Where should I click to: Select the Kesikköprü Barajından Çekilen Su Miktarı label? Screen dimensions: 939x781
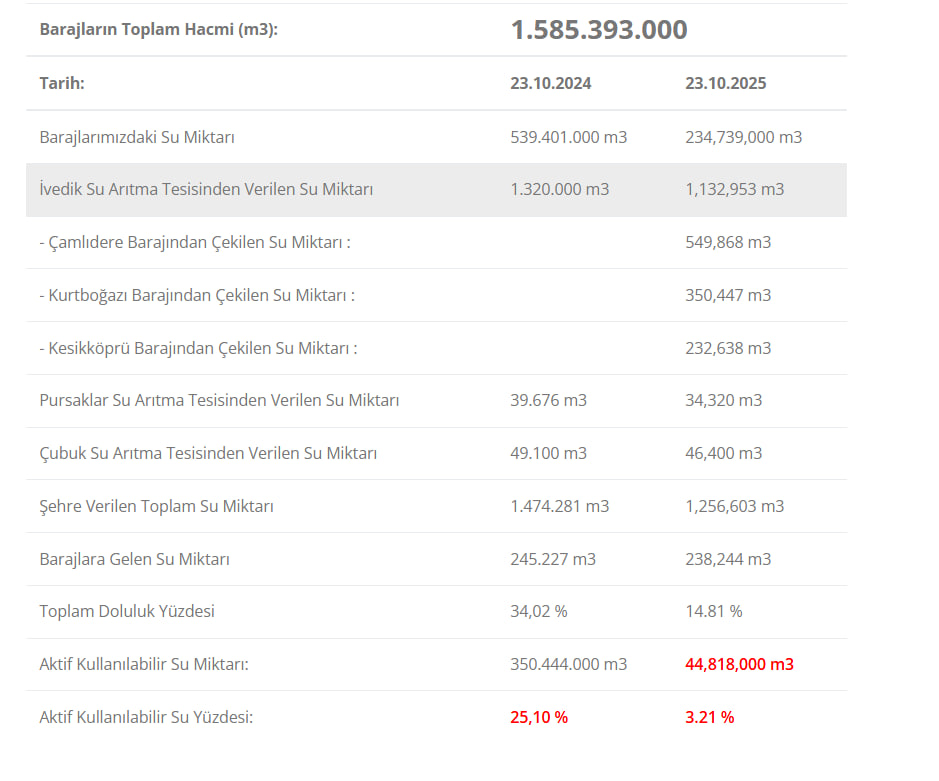pos(198,348)
